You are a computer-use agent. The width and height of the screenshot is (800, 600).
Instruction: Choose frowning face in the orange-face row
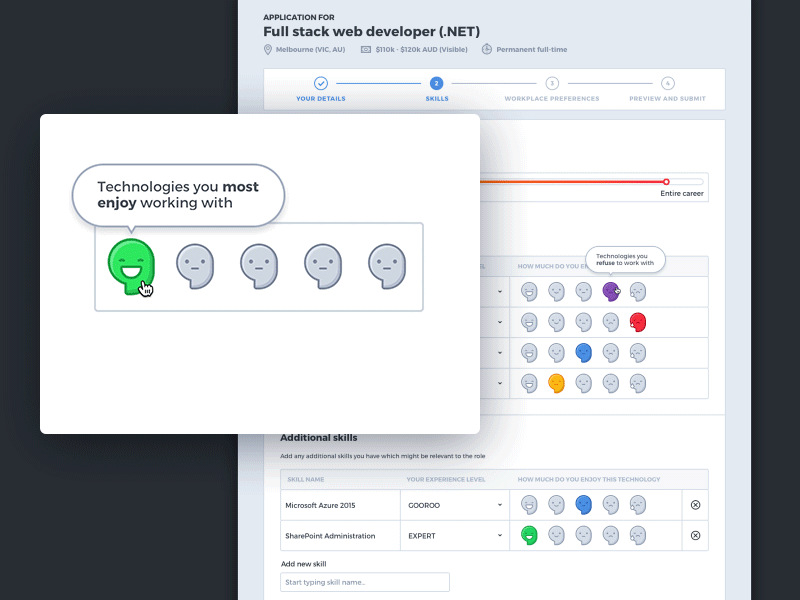[611, 383]
